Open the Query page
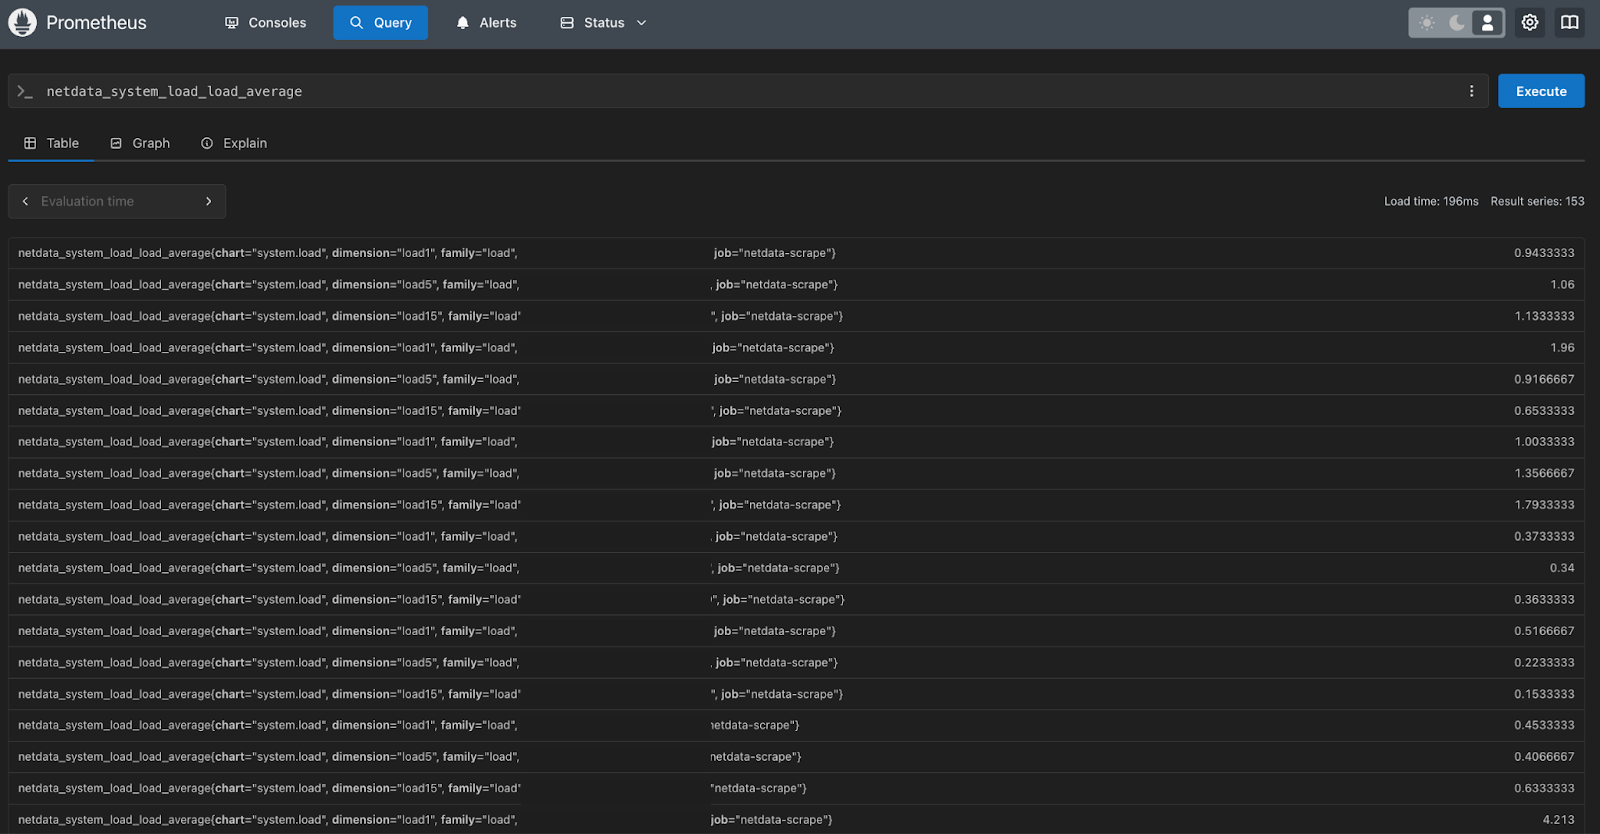This screenshot has width=1600, height=834. 380,23
